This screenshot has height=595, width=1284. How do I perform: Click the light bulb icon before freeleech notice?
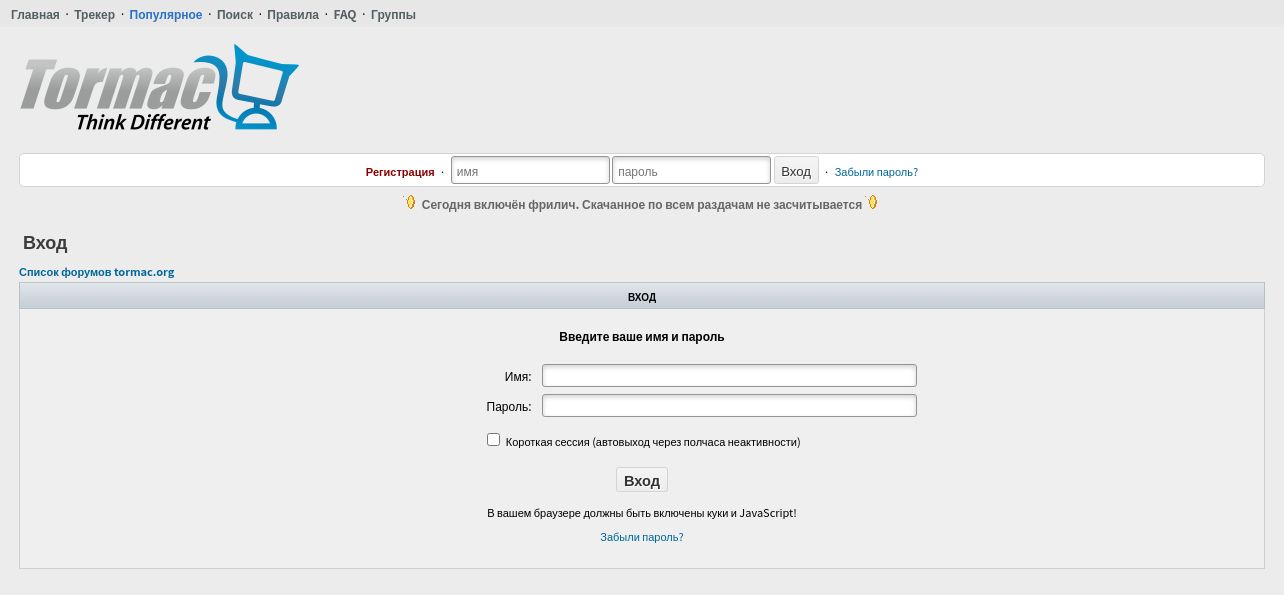pos(410,202)
